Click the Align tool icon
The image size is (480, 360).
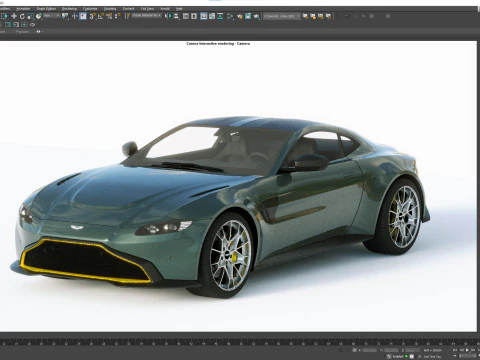[176, 16]
